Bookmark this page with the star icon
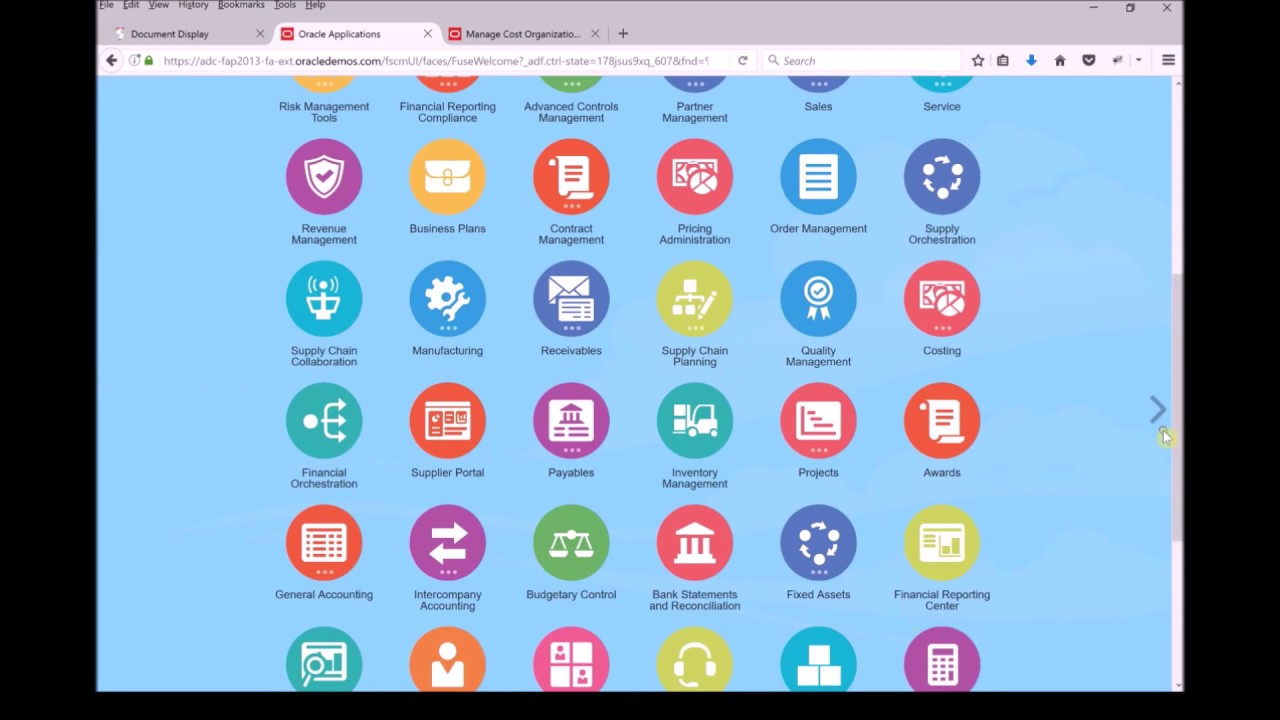This screenshot has width=1280, height=720. 978,61
